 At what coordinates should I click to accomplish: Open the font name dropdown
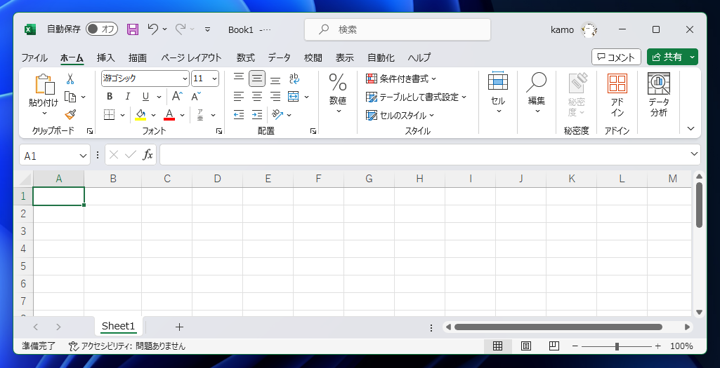(x=185, y=79)
